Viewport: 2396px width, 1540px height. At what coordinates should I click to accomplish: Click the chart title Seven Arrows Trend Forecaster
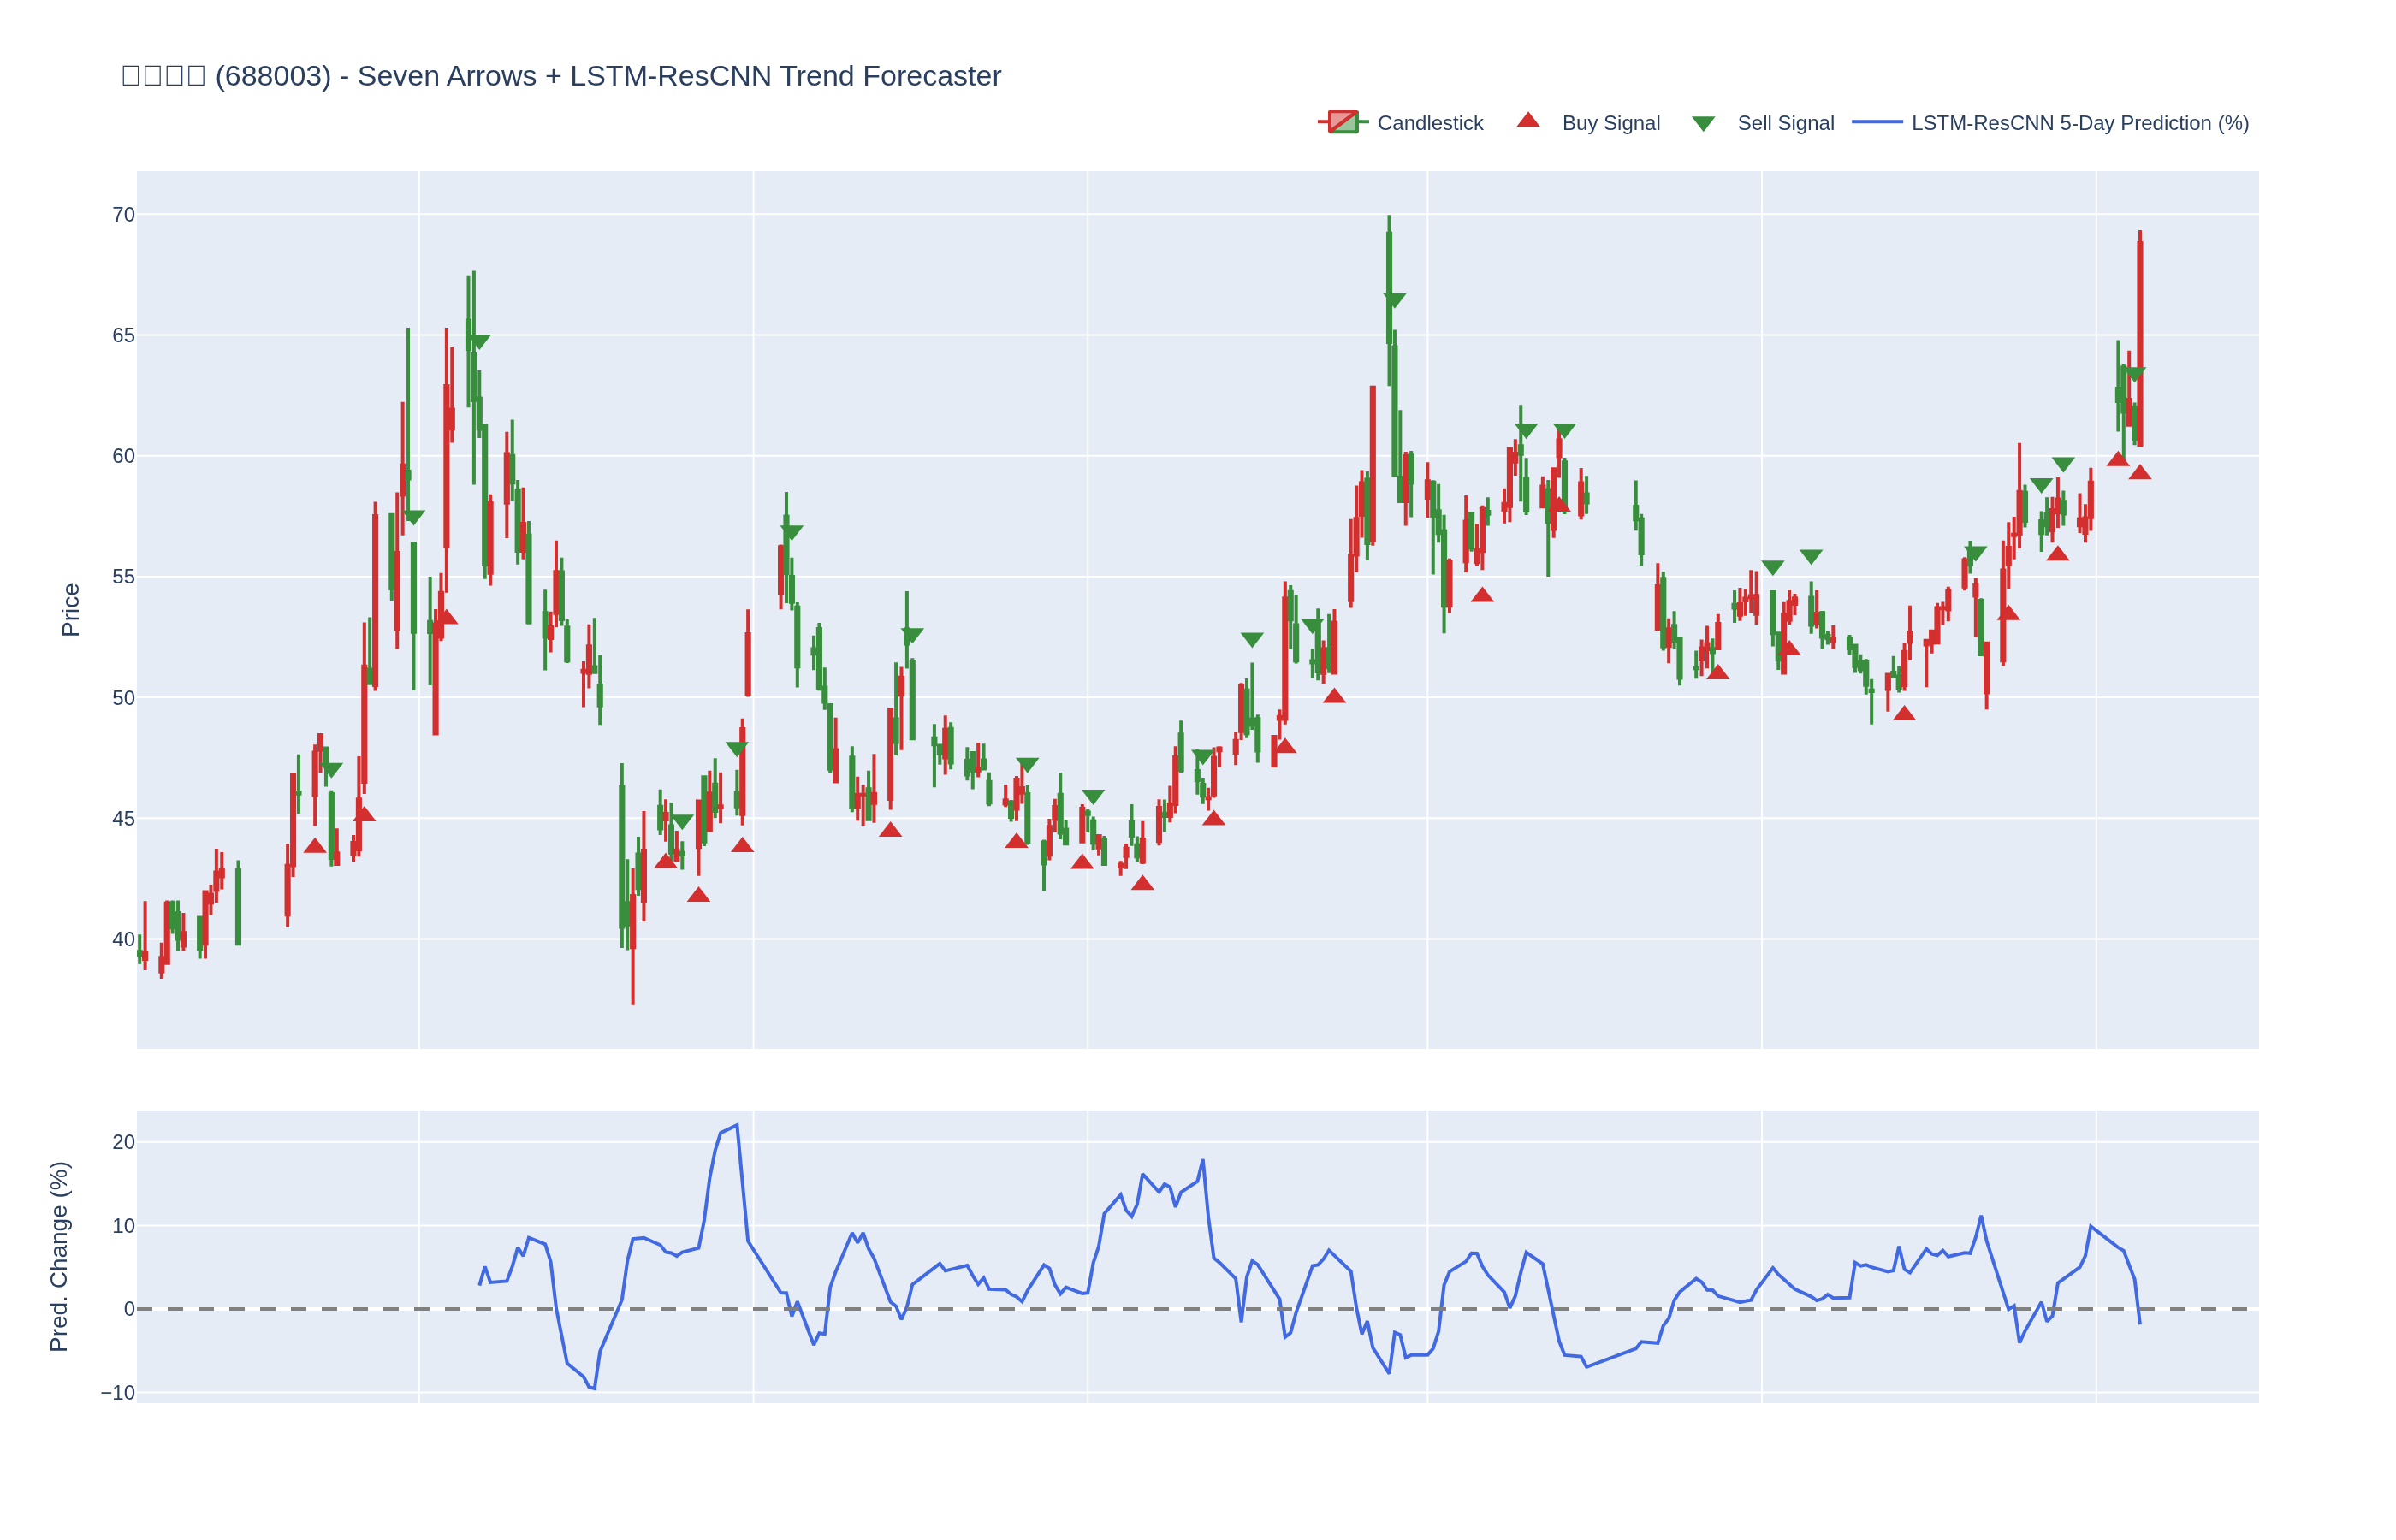pyautogui.click(x=560, y=76)
